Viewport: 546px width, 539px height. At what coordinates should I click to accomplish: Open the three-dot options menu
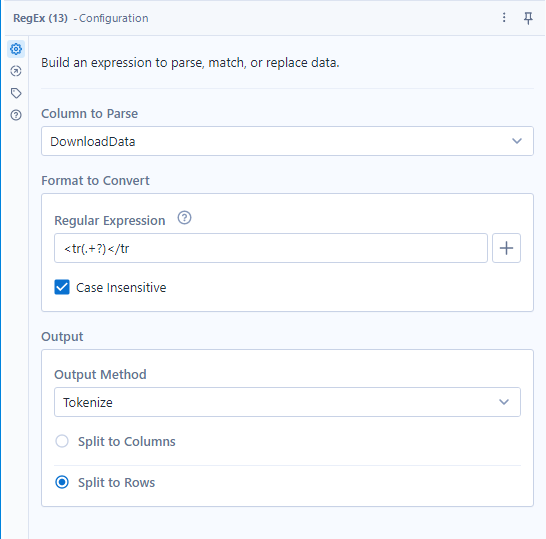(x=504, y=17)
